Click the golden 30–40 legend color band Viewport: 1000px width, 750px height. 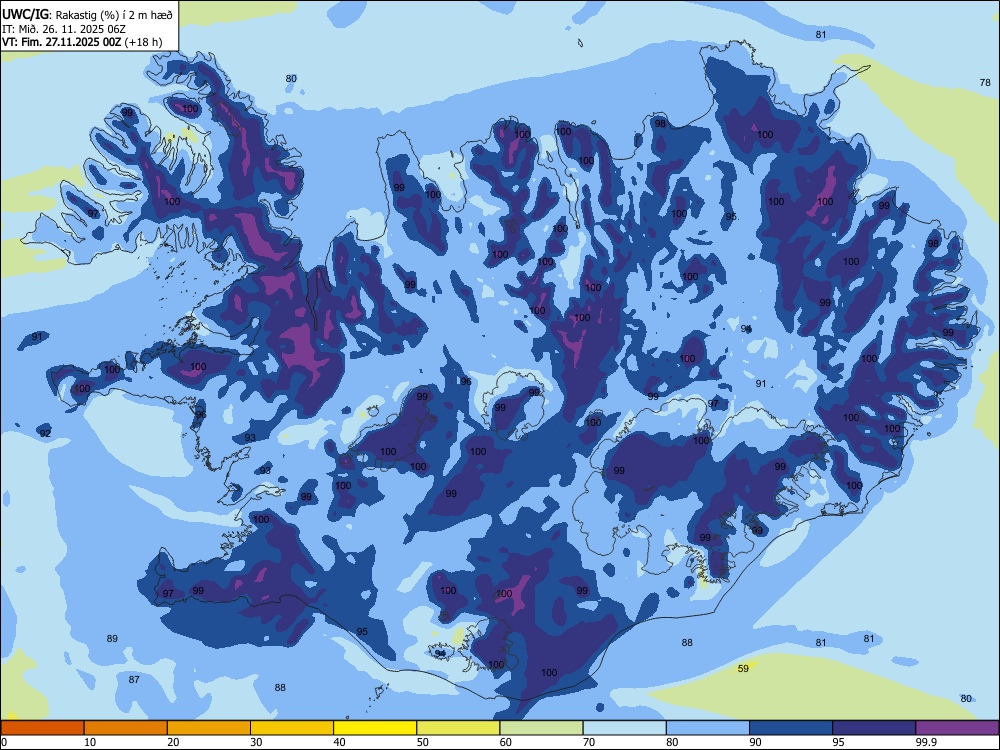tap(292, 728)
